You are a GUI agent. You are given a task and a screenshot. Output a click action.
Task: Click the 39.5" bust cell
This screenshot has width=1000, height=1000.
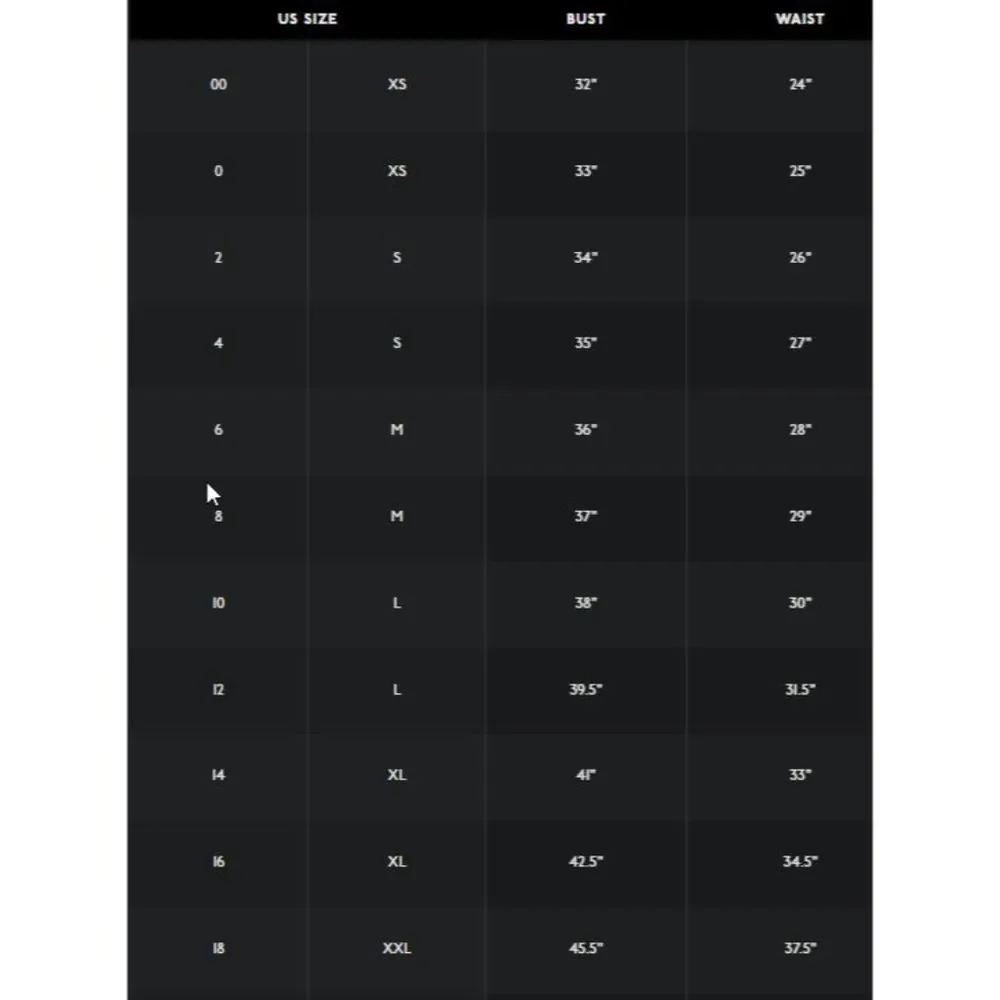coord(585,690)
